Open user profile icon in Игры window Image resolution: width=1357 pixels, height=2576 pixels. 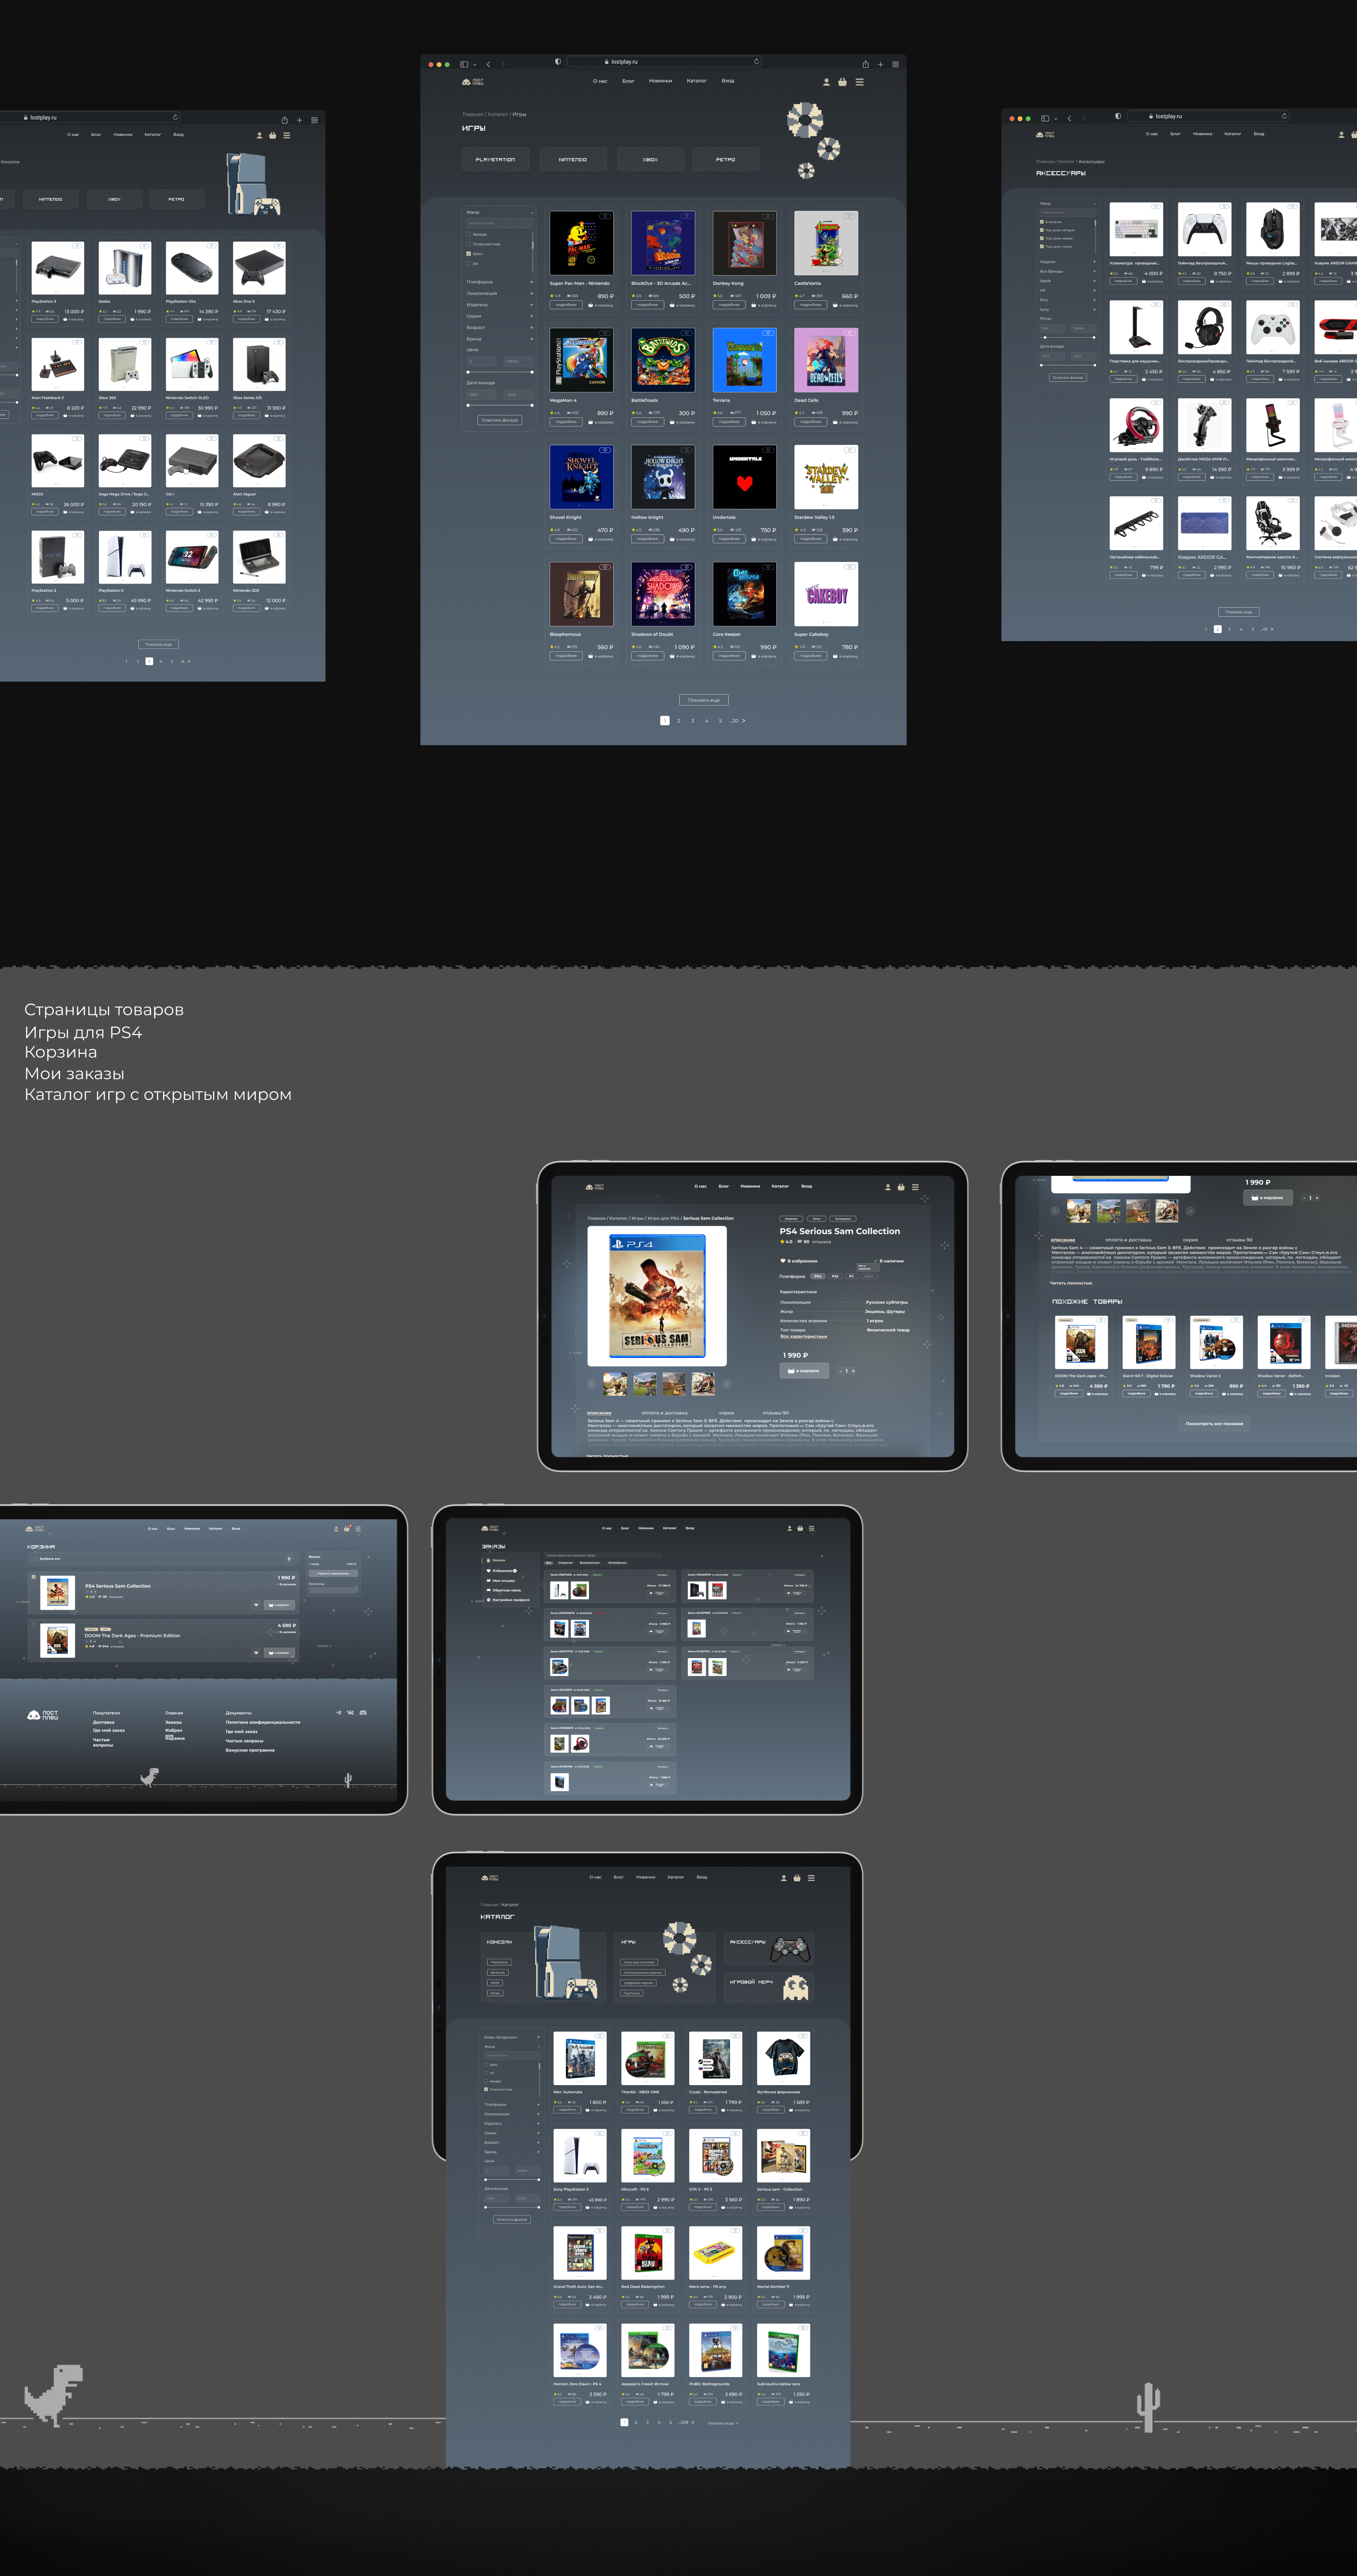click(826, 82)
